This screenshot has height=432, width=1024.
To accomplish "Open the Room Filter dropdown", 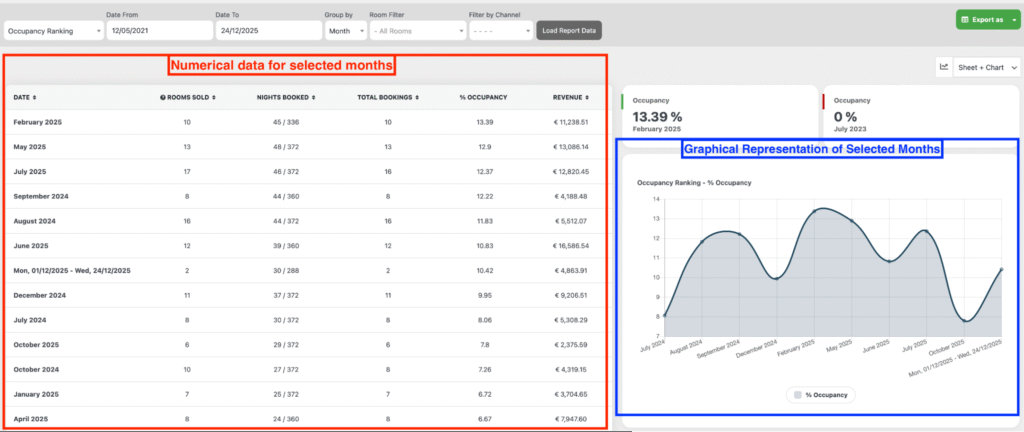I will 417,31.
